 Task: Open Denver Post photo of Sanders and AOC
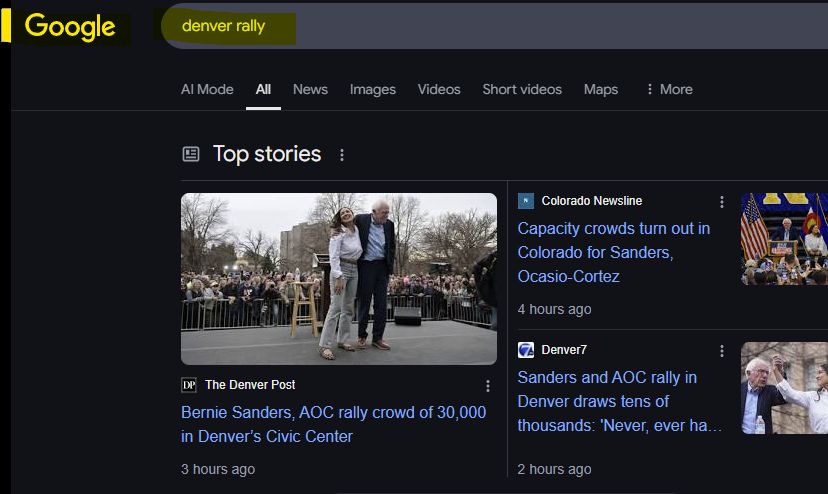click(x=338, y=279)
